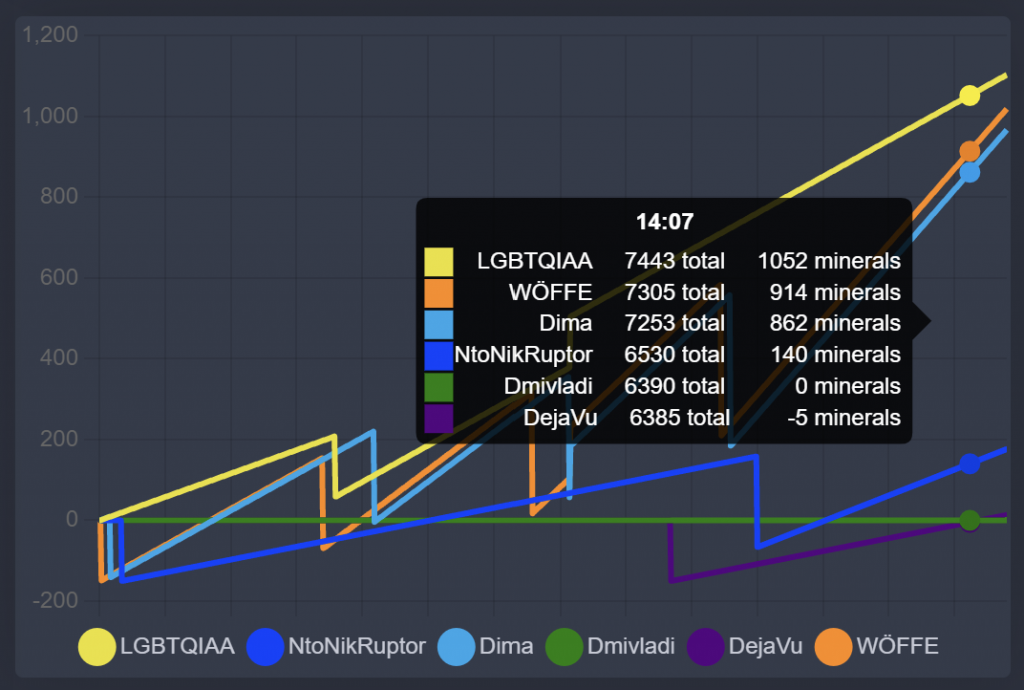
Task: Click the '862 minerals' tooltip value
Action: click(x=835, y=323)
